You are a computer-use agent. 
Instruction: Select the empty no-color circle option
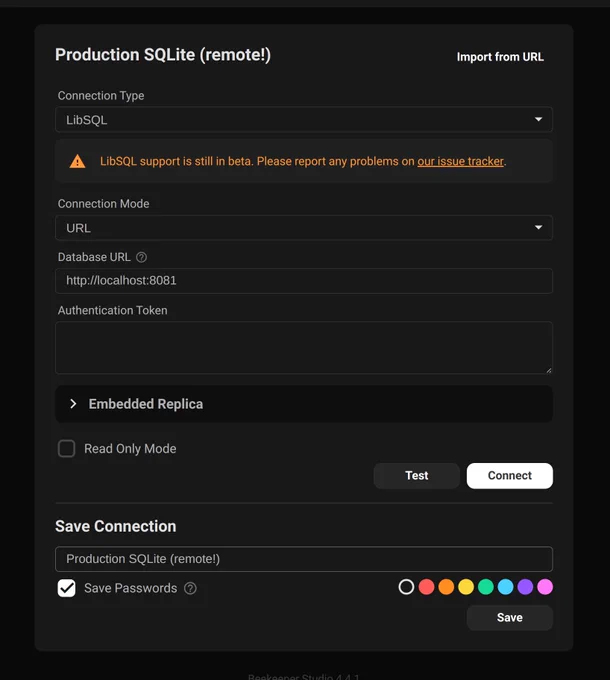pyautogui.click(x=406, y=587)
